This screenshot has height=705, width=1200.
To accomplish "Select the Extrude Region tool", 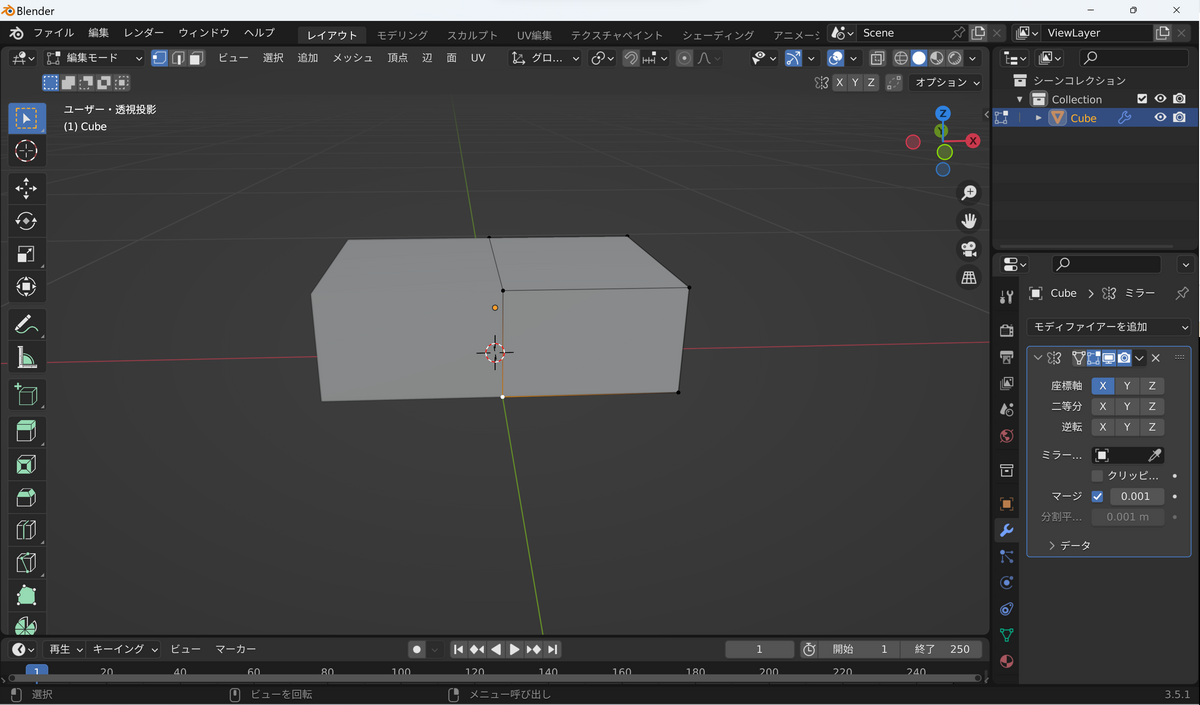I will (x=27, y=432).
